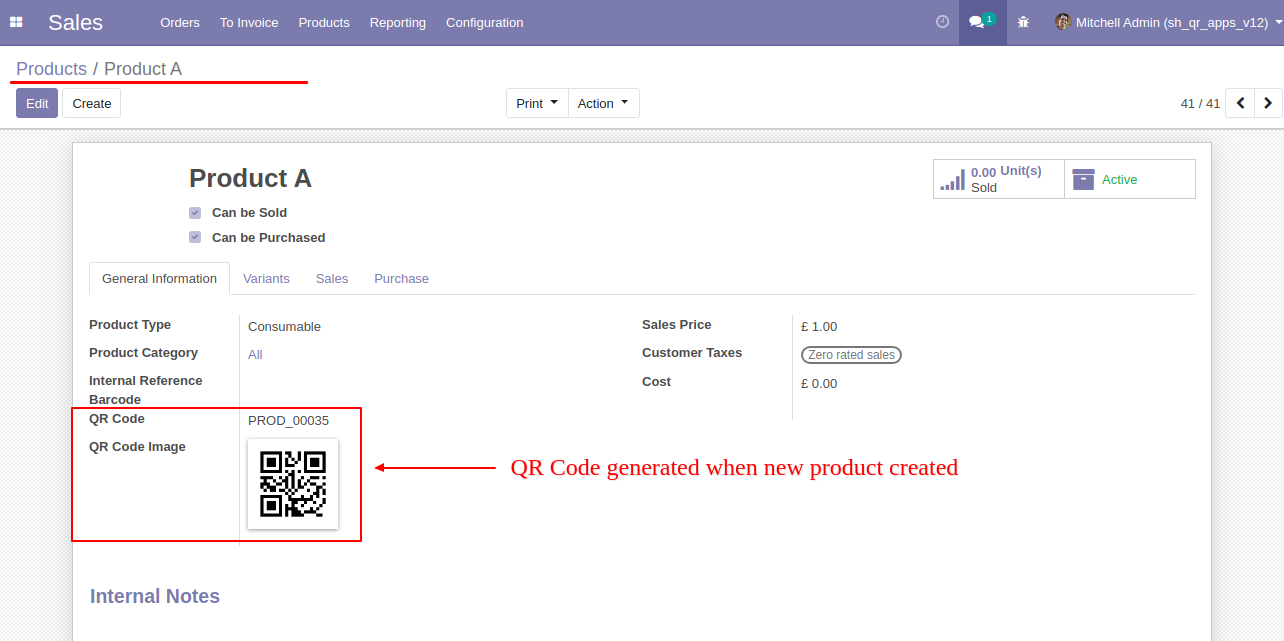Click the QR Code field label
The height and width of the screenshot is (641, 1284).
(117, 419)
